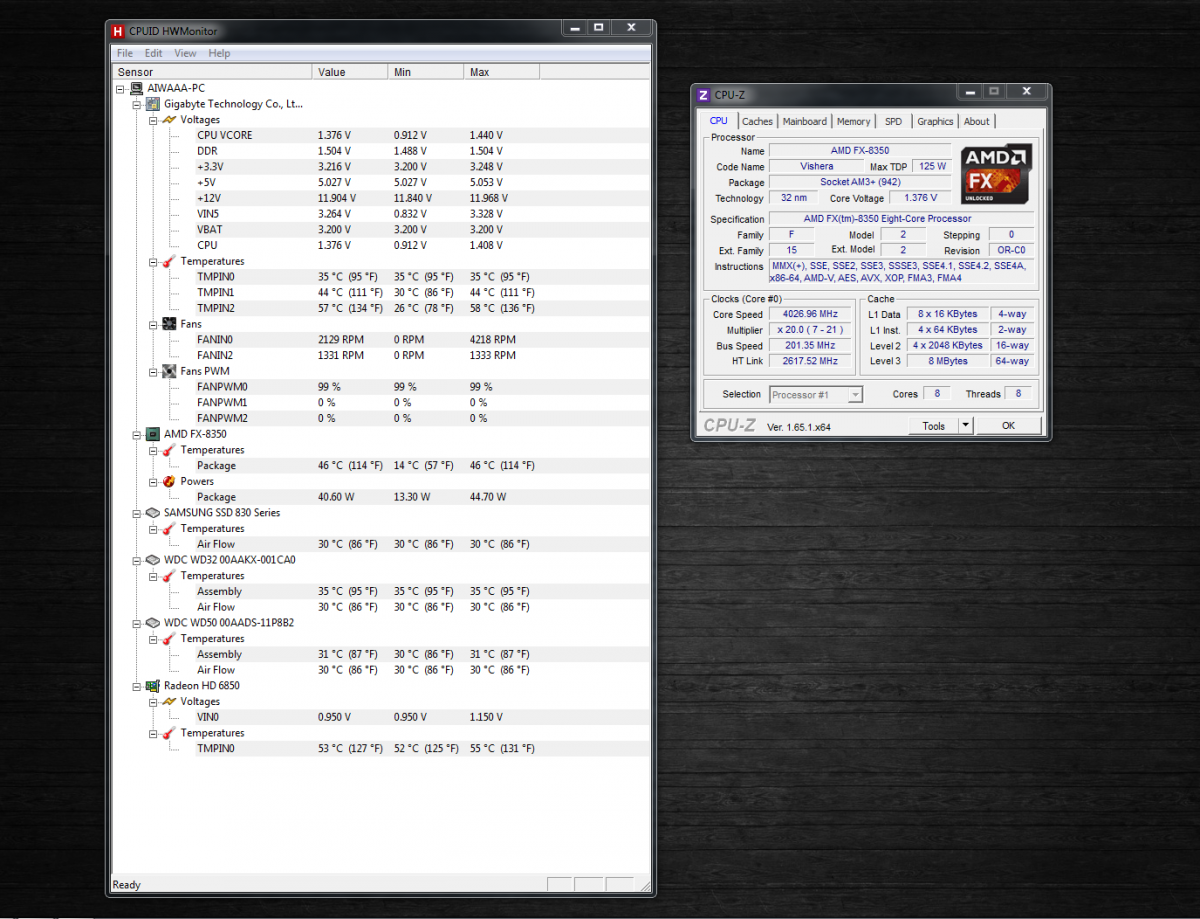Screen dimensions: 1200x919
Task: Select the WDC WD50 00AADS drive icon
Action: 153,623
